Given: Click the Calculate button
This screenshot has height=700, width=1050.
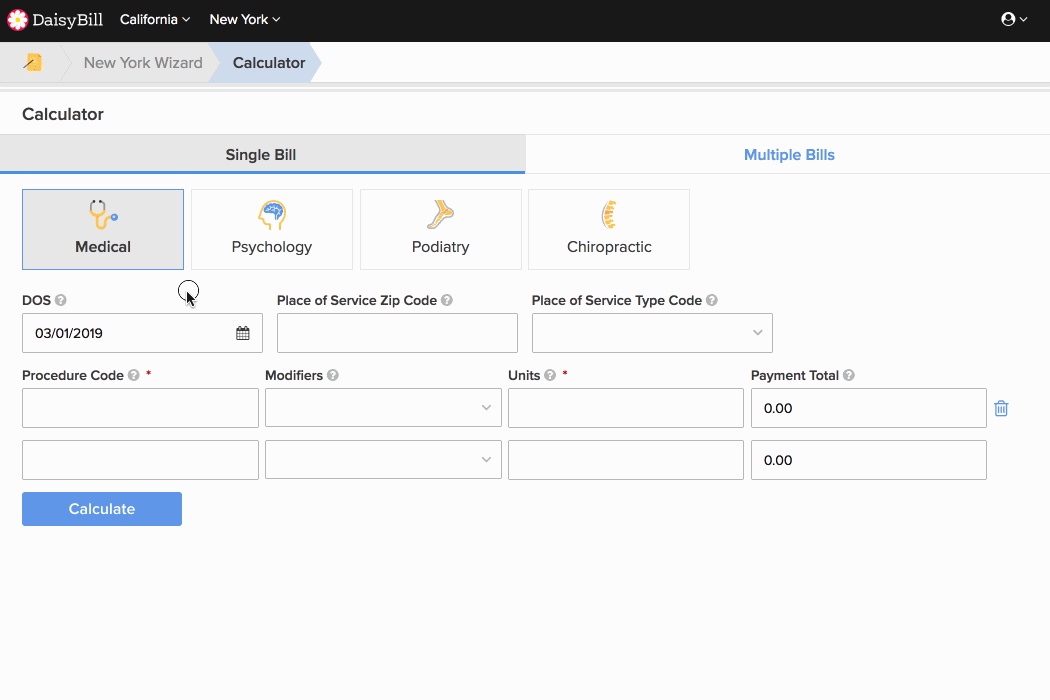Looking at the screenshot, I should 102,509.
